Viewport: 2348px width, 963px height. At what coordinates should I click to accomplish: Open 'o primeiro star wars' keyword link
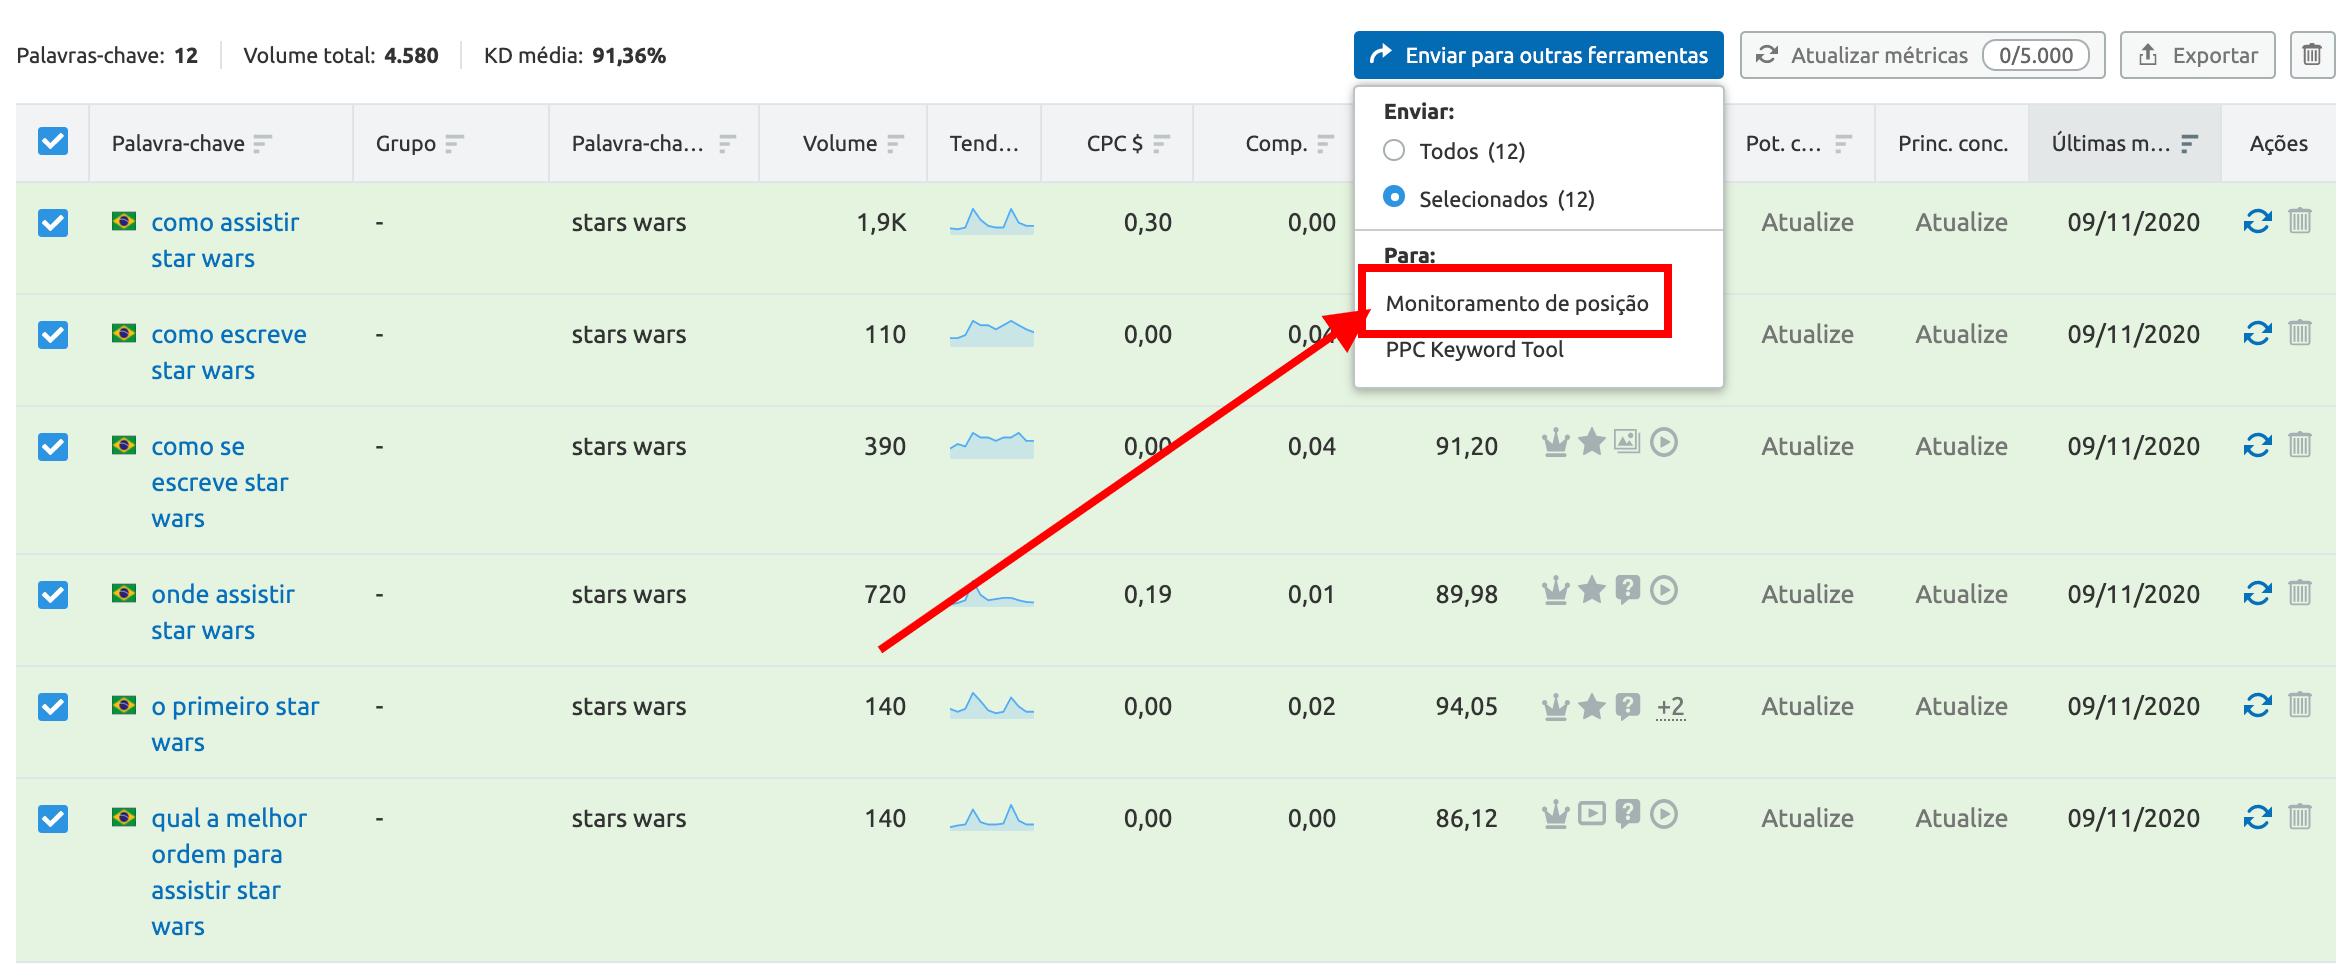coord(235,724)
